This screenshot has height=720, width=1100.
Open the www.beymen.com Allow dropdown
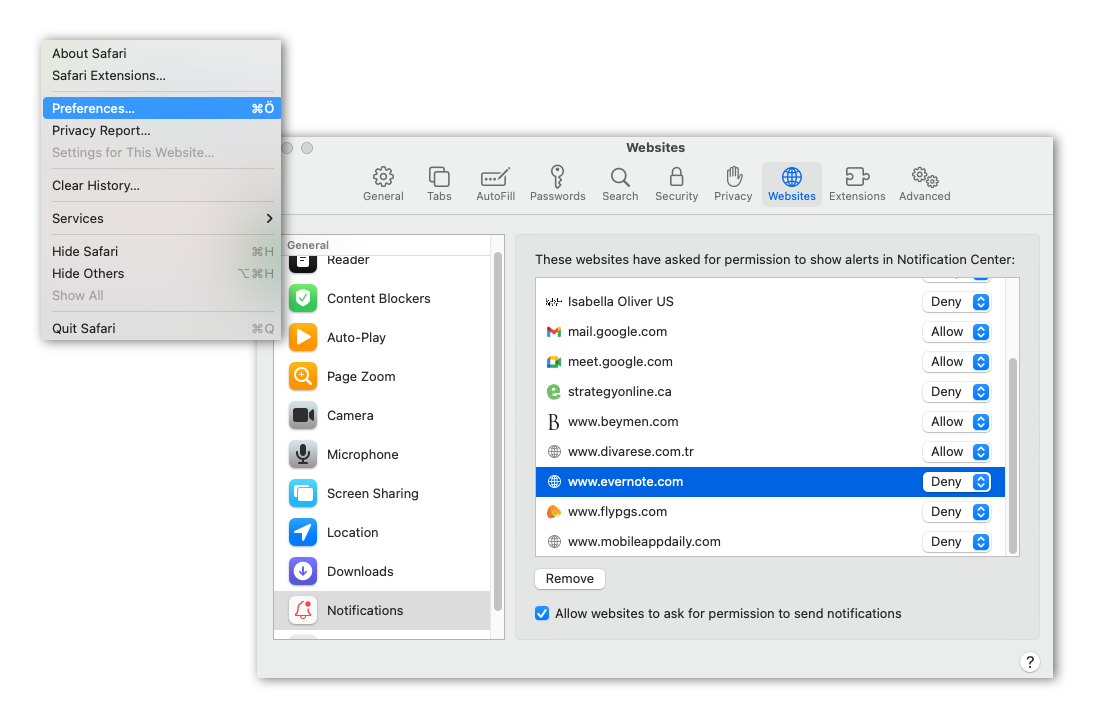point(956,422)
